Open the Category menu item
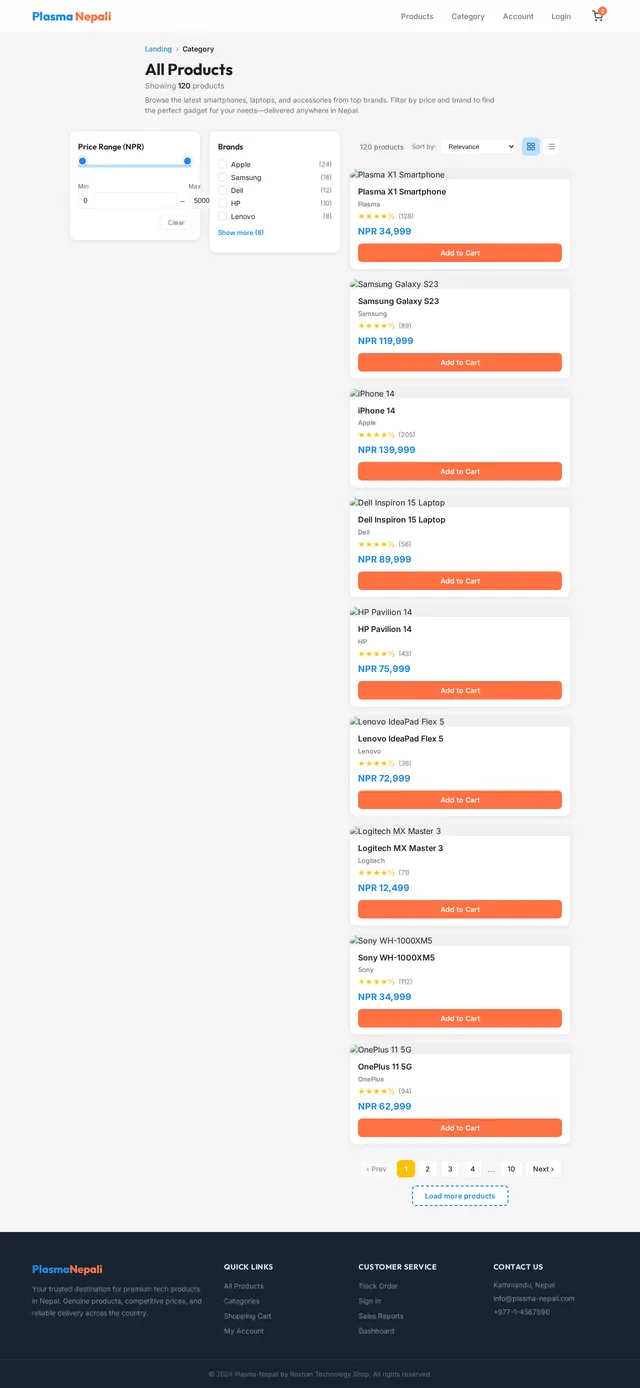640x1388 pixels. (x=468, y=16)
